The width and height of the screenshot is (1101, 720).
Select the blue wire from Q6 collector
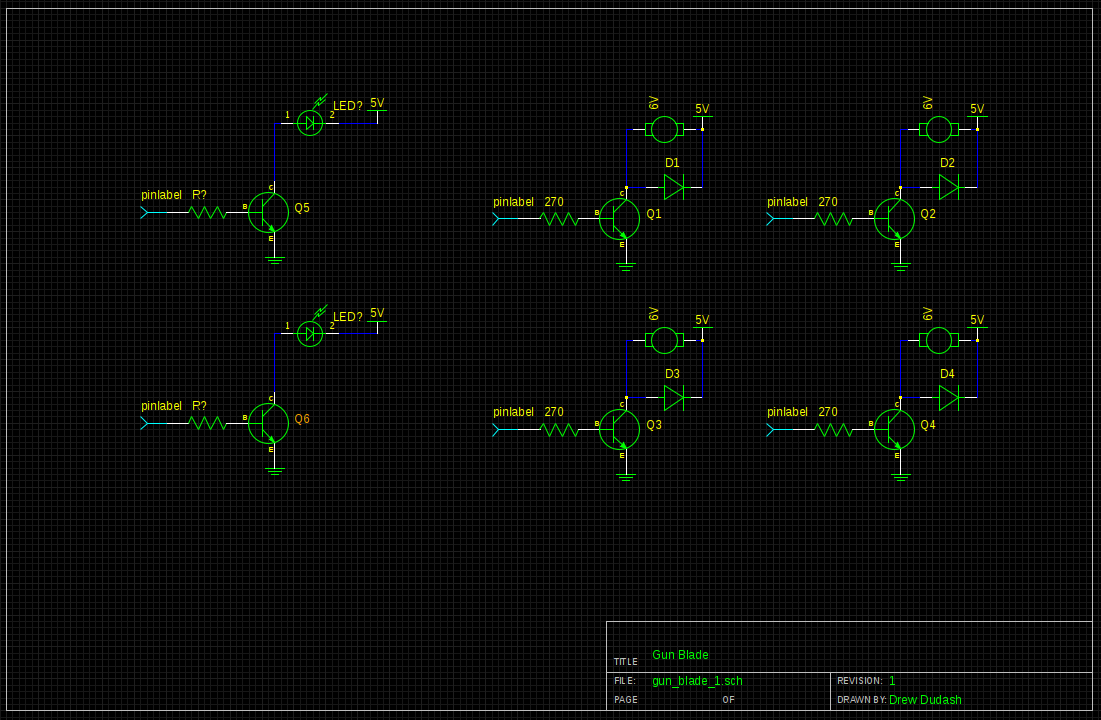tap(275, 362)
